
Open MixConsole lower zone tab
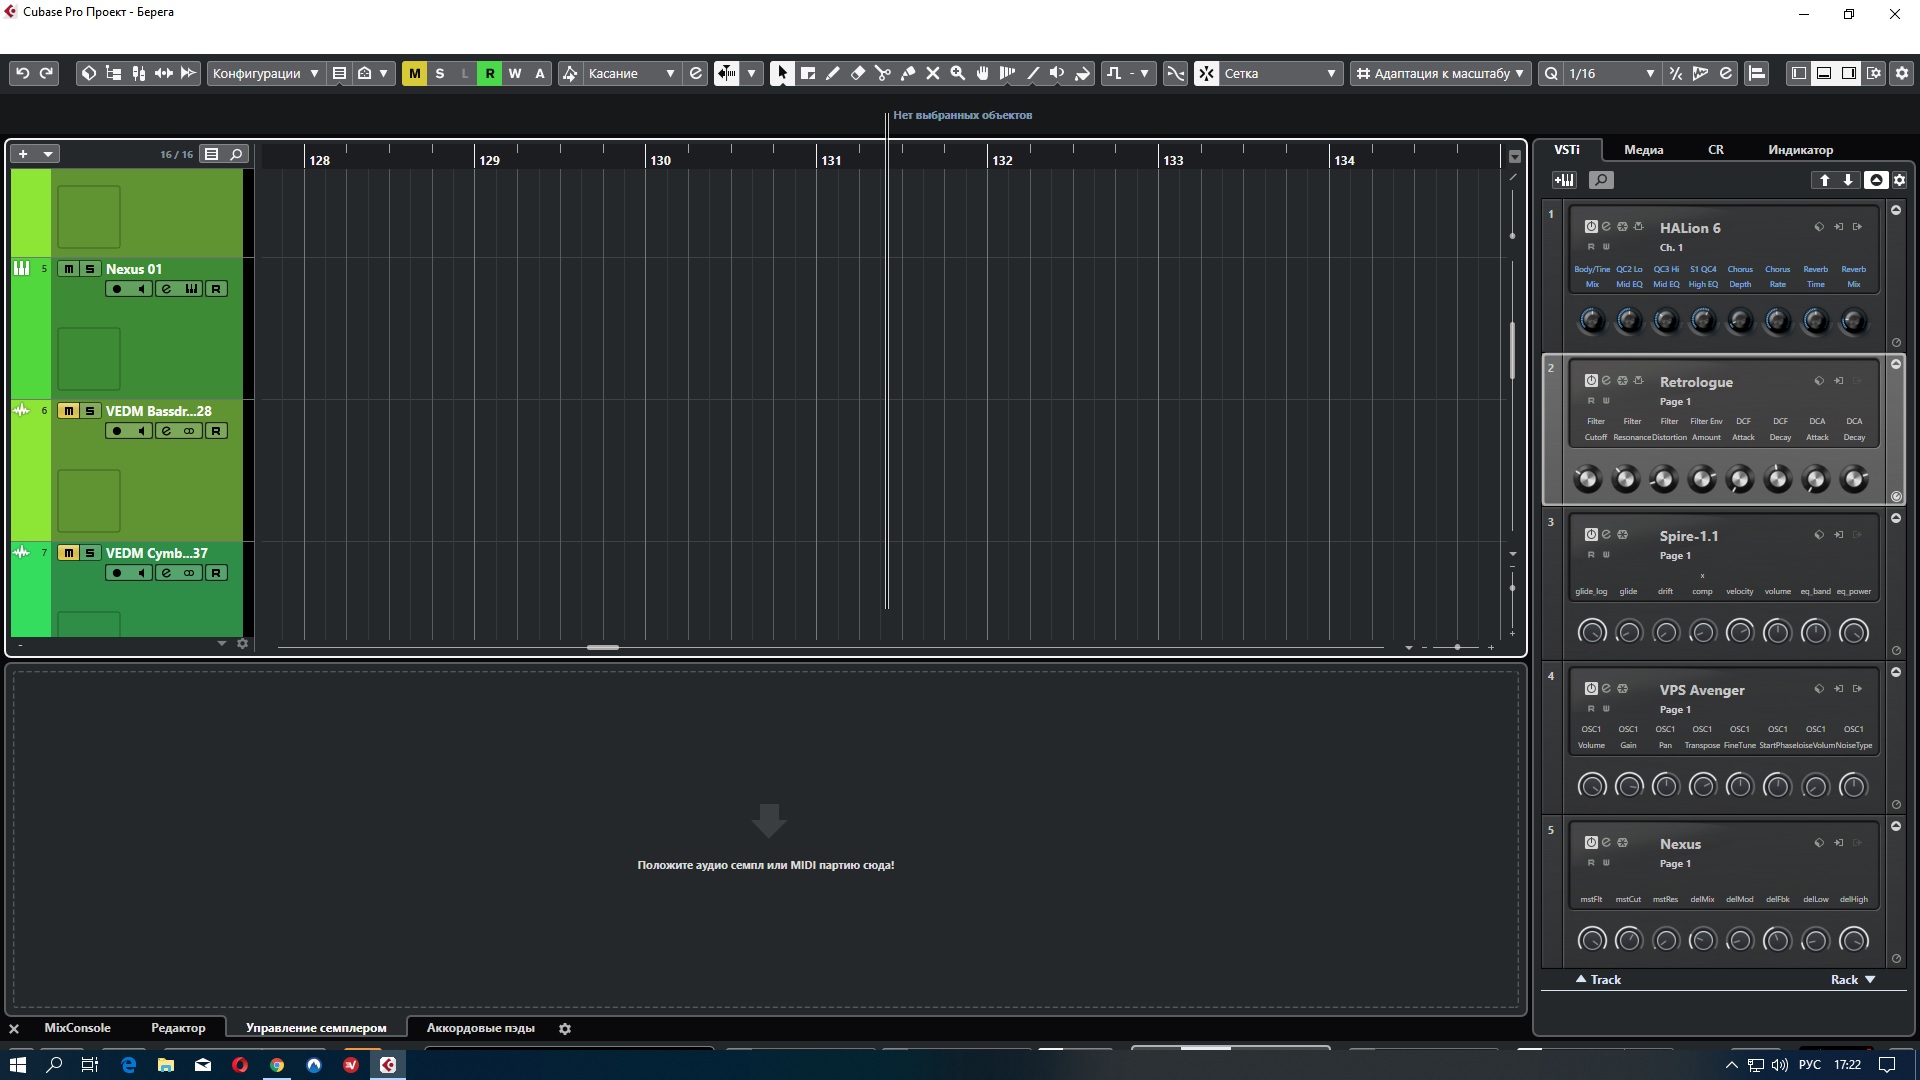(x=77, y=1028)
